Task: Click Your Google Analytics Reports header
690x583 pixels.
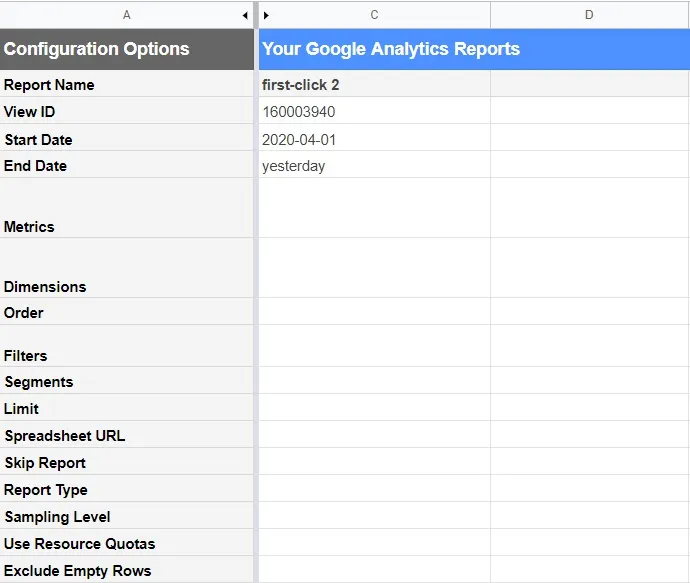Action: [x=474, y=49]
